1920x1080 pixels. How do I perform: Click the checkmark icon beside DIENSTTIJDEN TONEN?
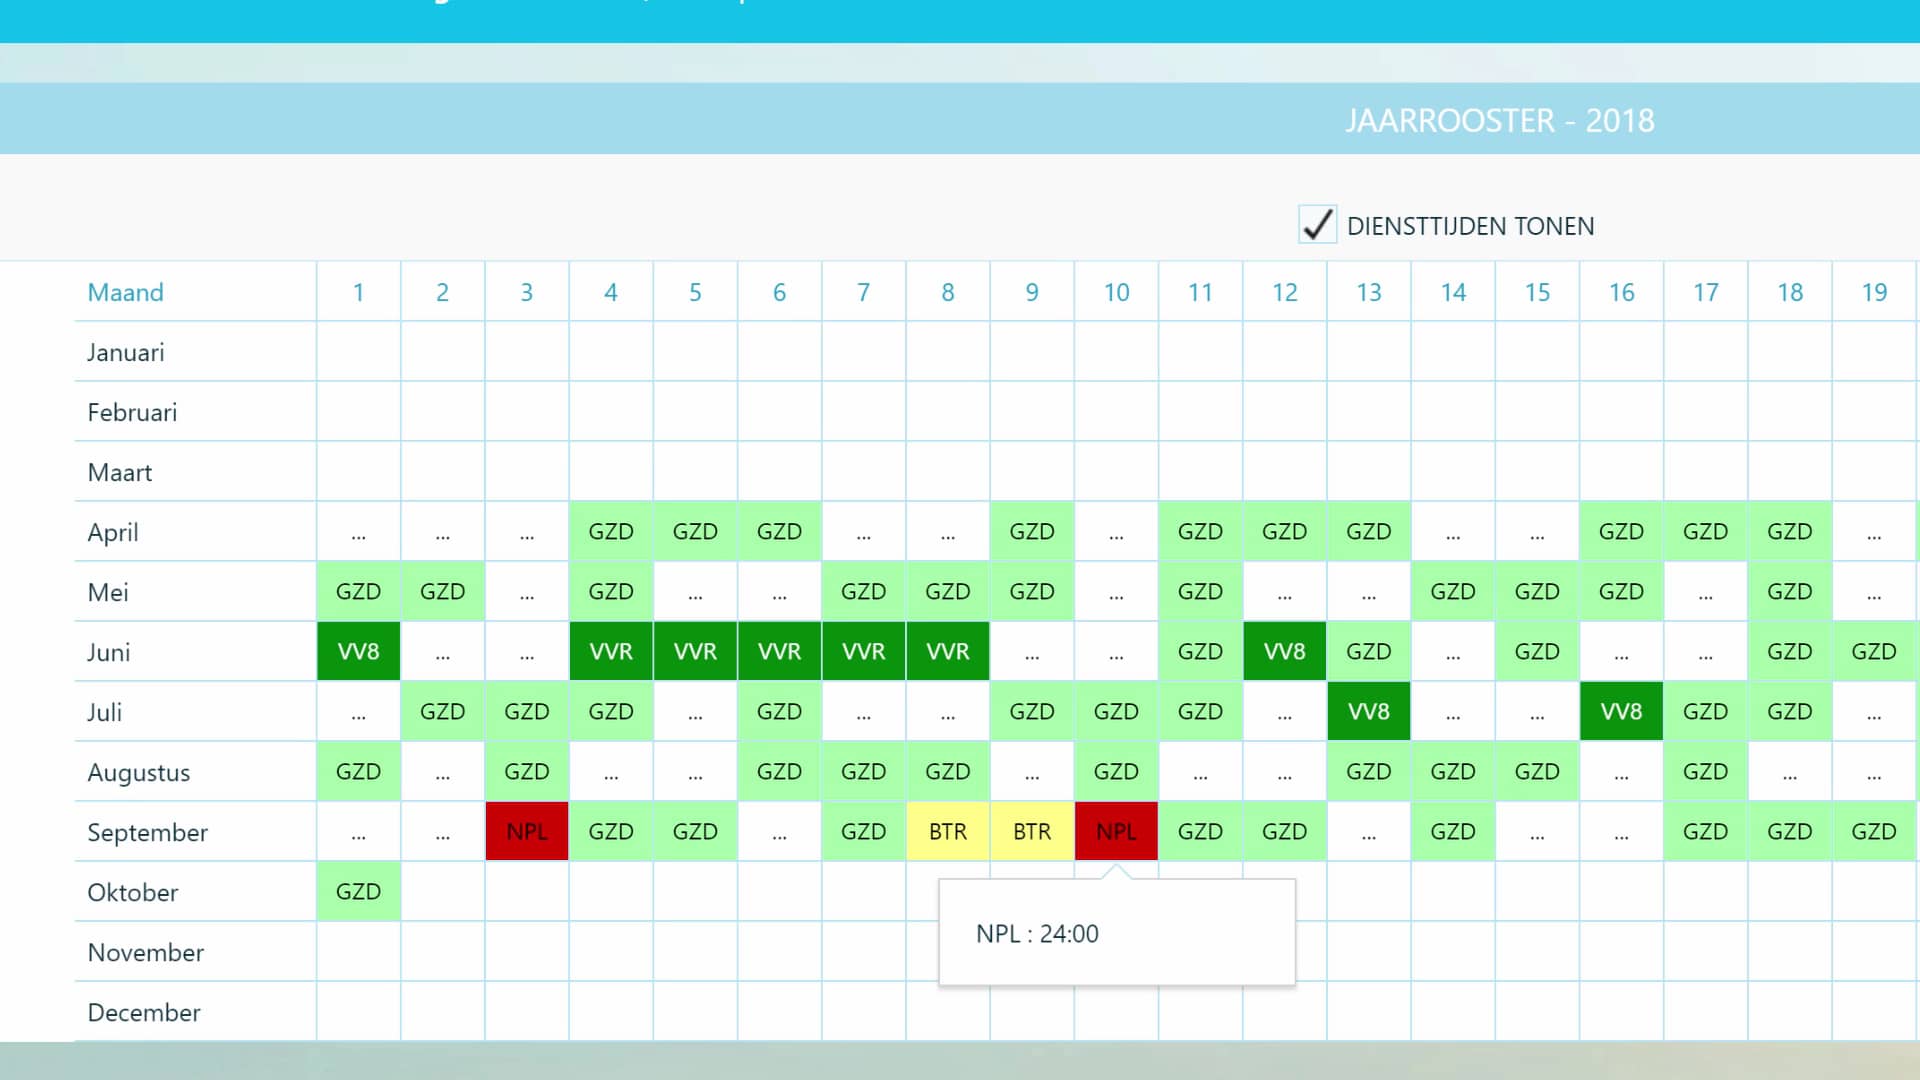click(1317, 224)
